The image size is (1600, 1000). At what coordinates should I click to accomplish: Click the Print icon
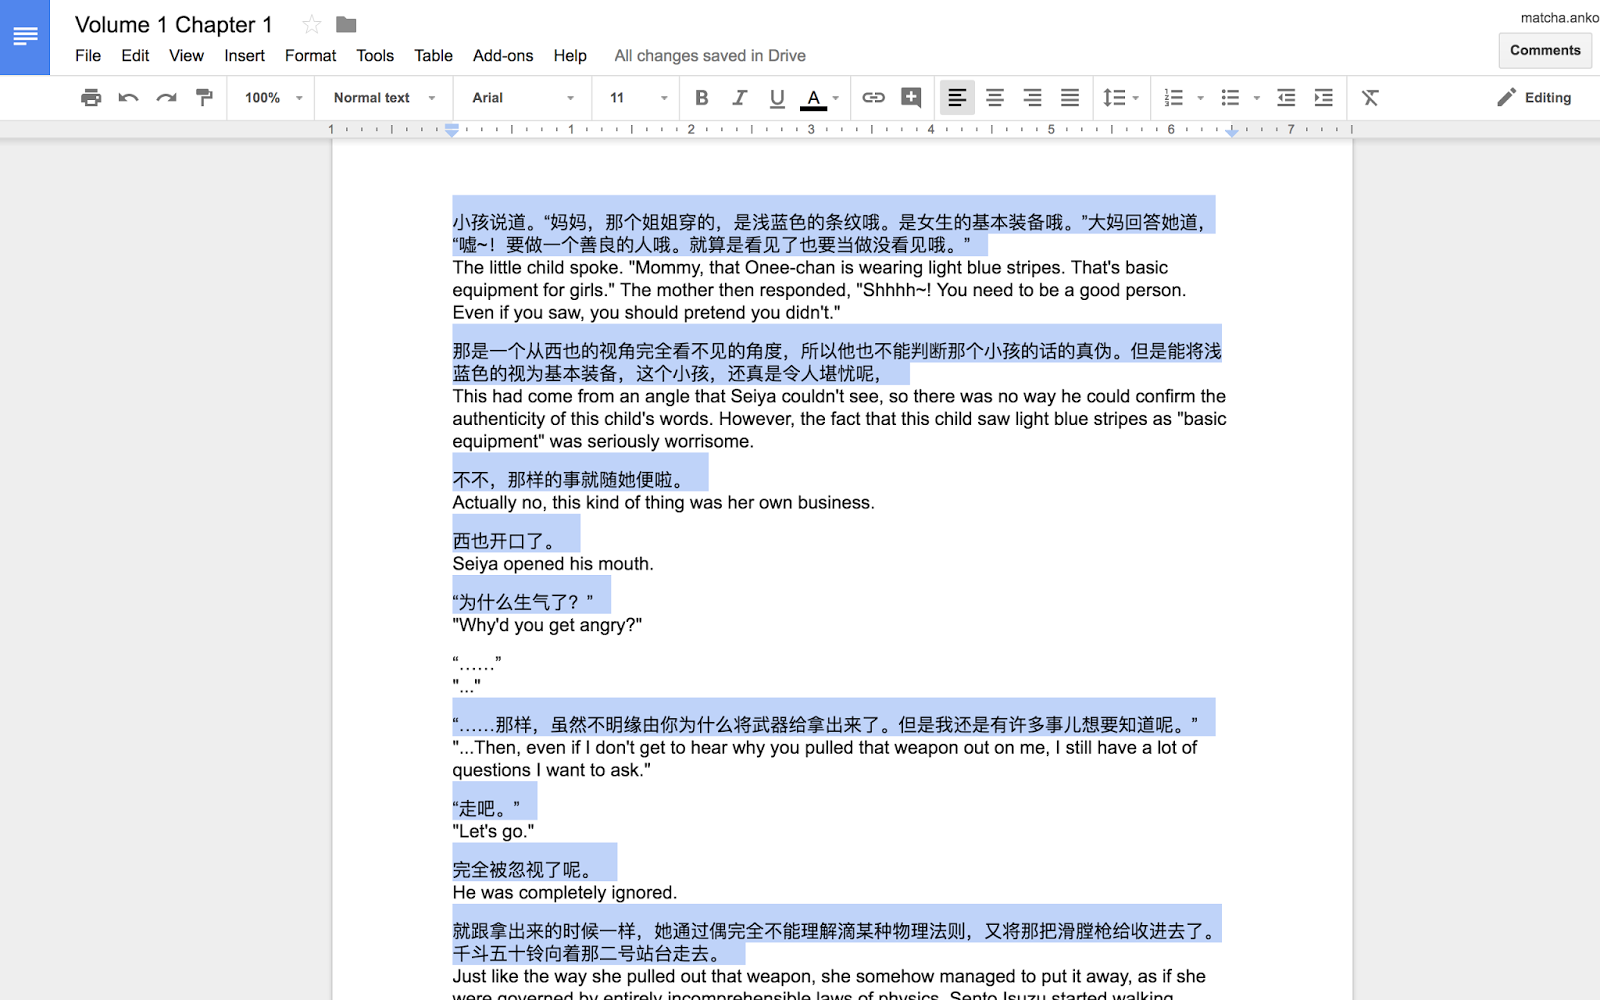pos(91,97)
